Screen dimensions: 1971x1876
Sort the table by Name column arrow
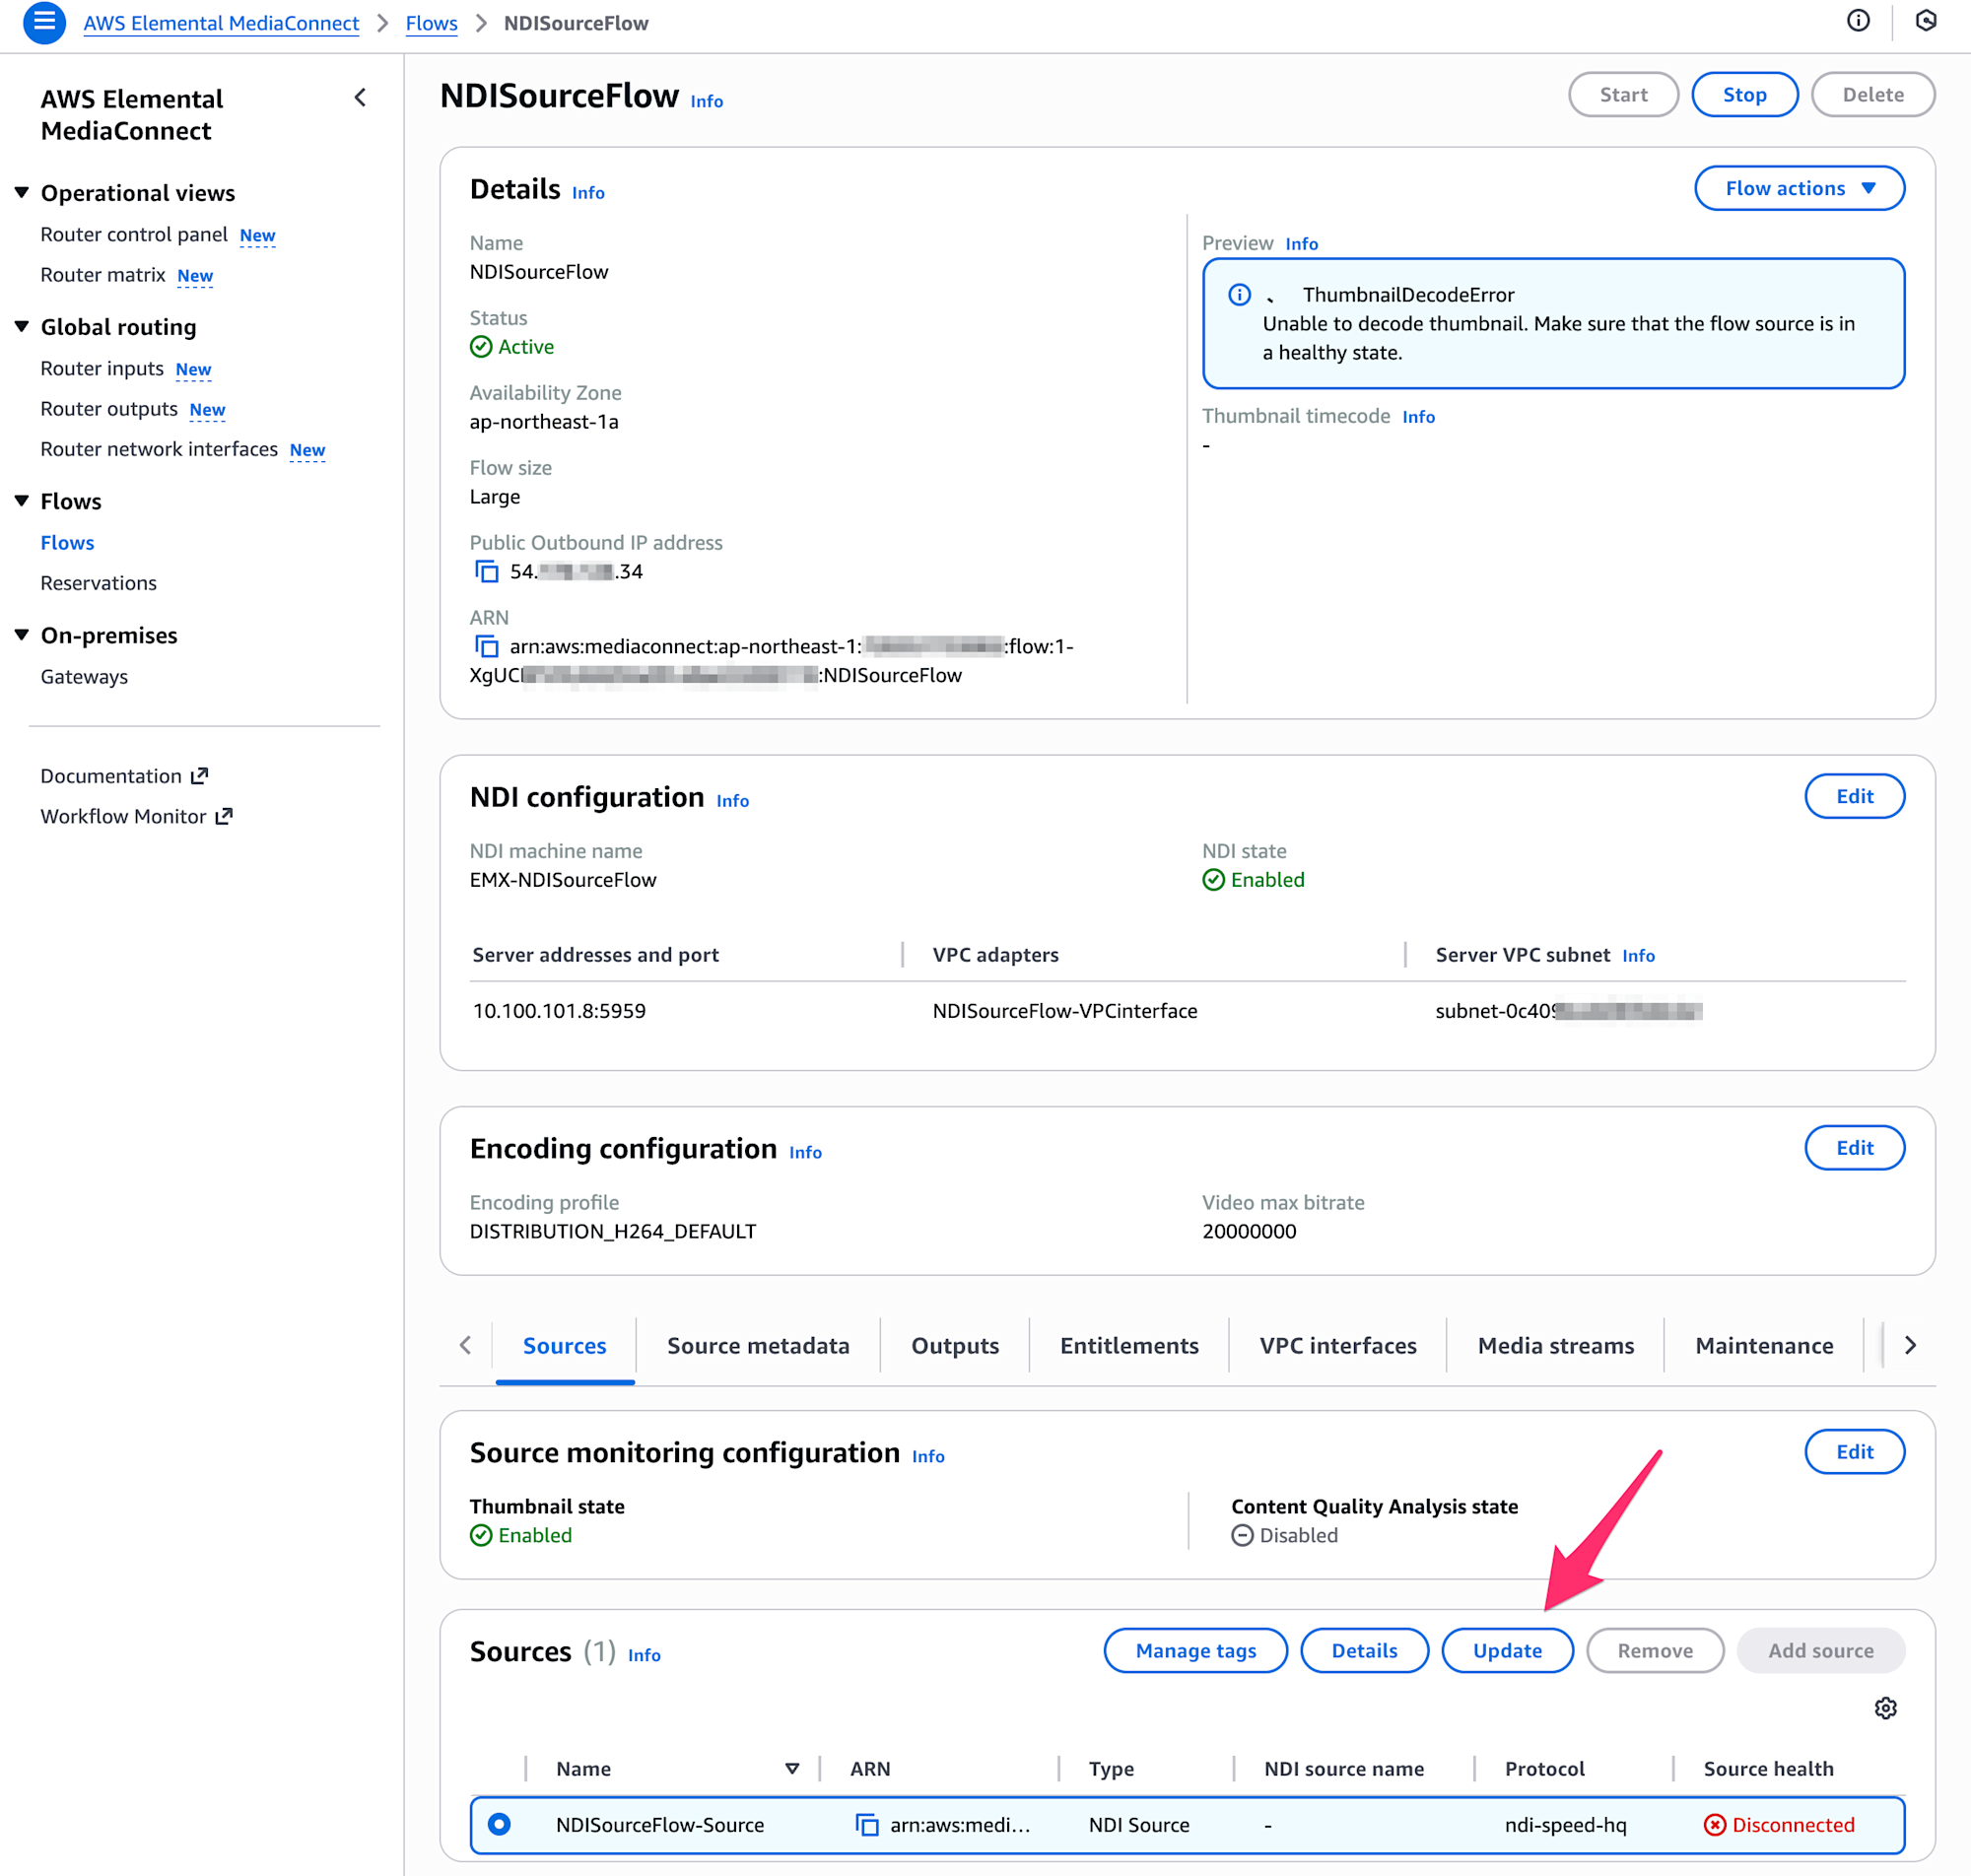tap(791, 1768)
